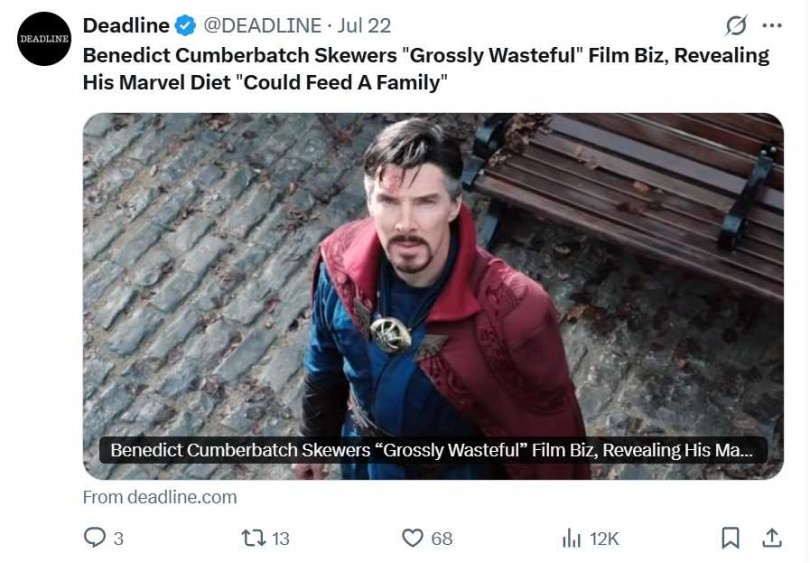Open the From deadline.com source link
This screenshot has width=810, height=563.
pos(160,497)
